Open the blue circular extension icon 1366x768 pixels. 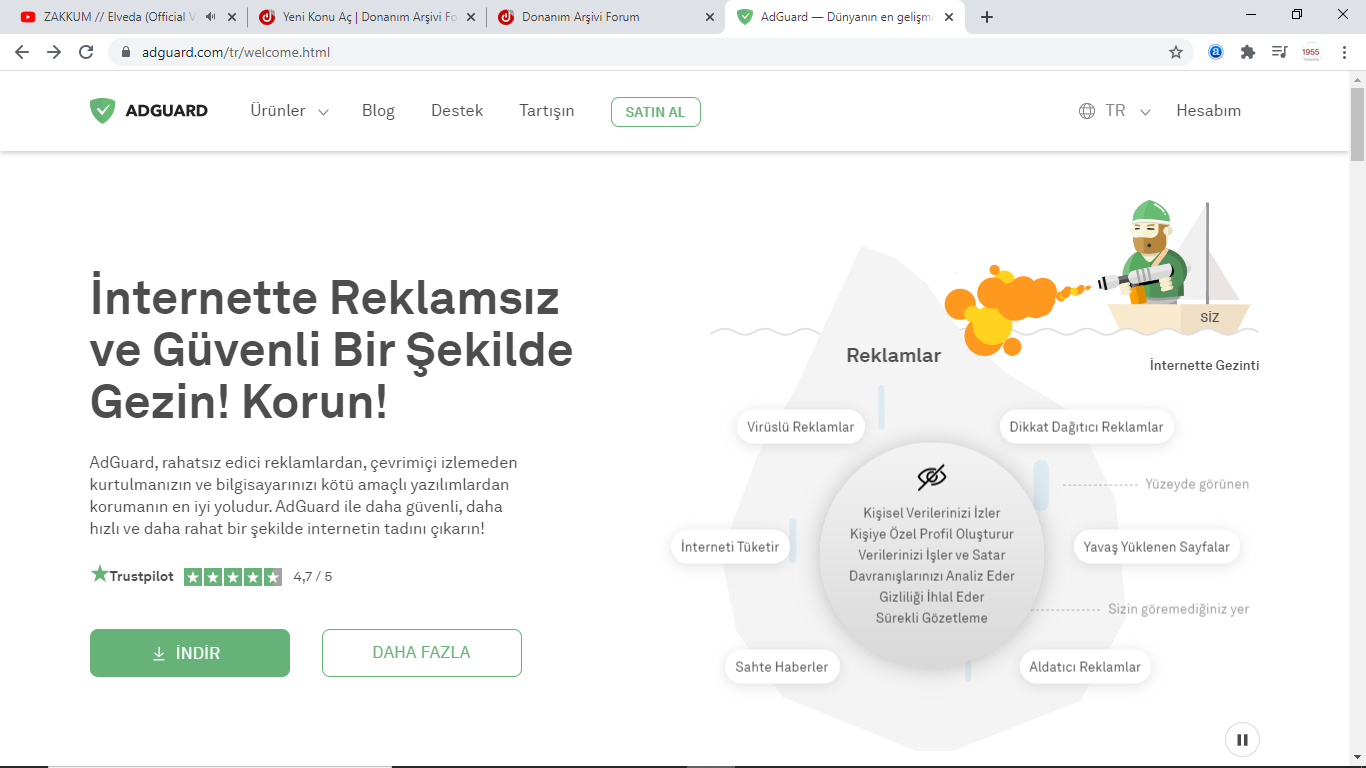click(x=1216, y=52)
